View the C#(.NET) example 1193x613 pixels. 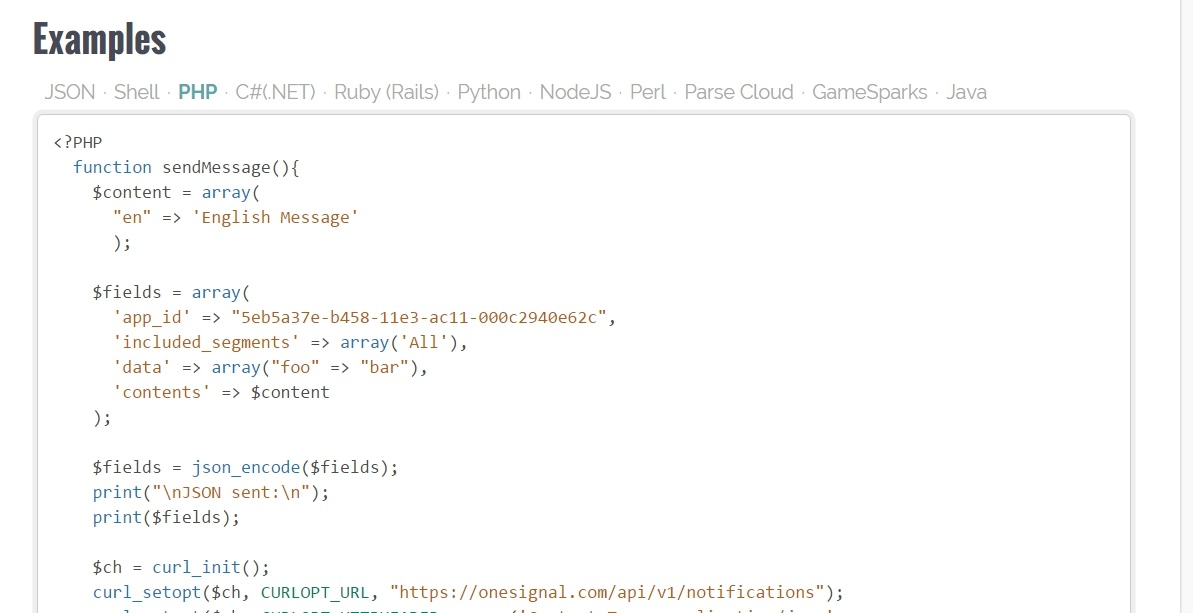point(274,92)
